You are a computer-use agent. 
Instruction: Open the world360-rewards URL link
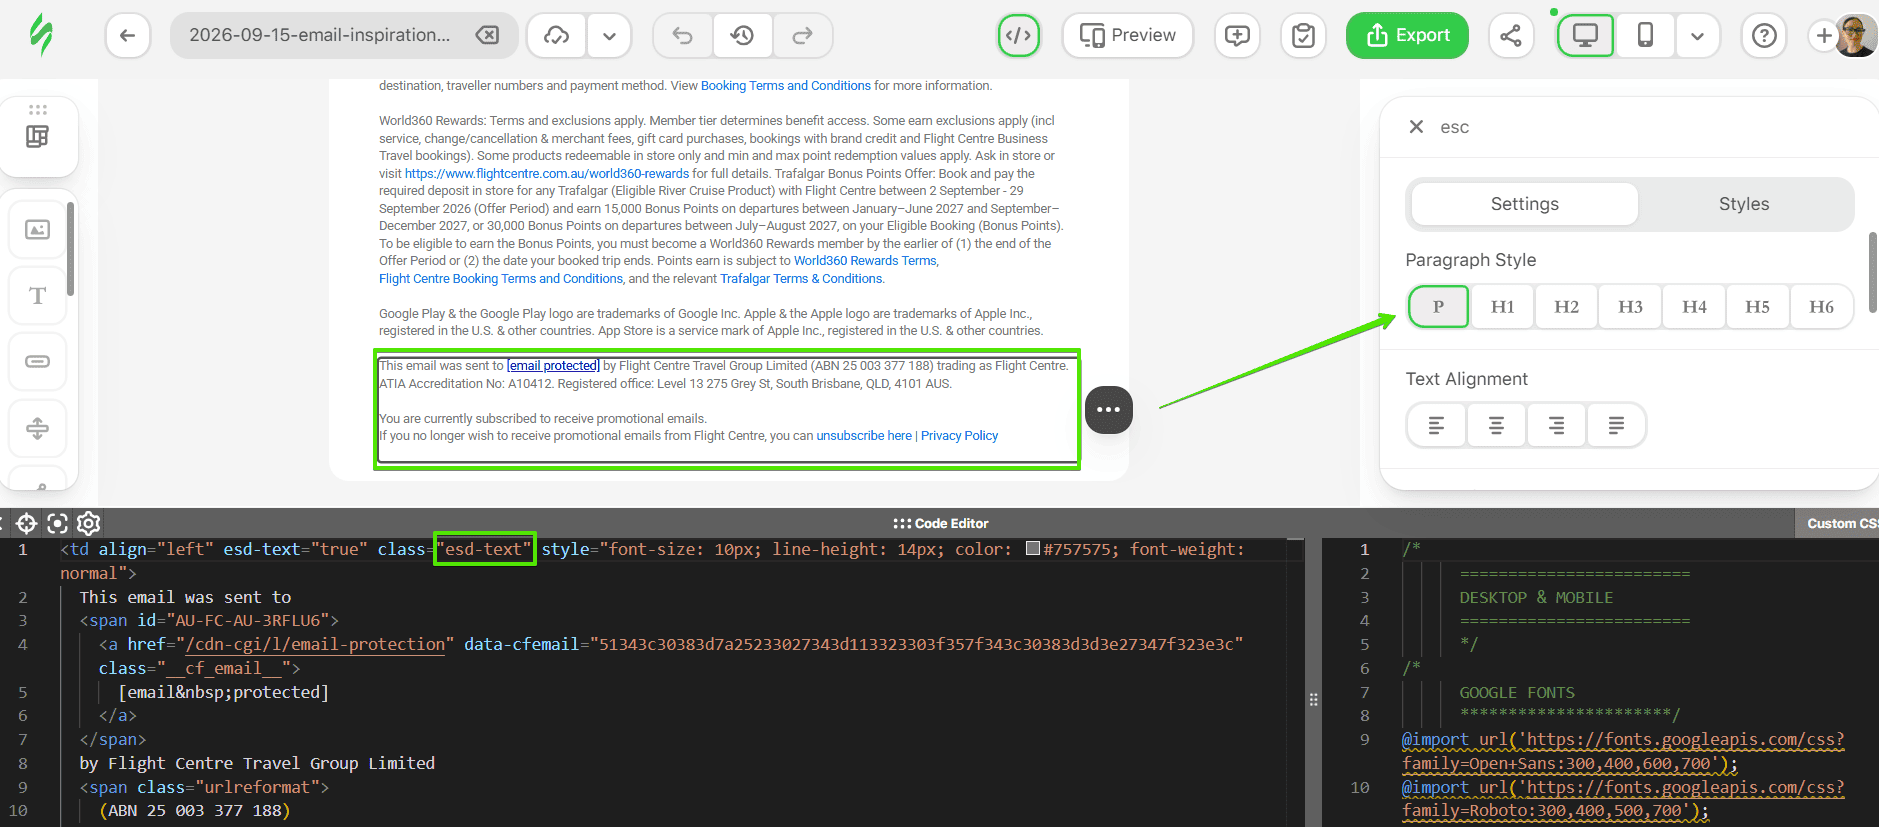pos(547,174)
